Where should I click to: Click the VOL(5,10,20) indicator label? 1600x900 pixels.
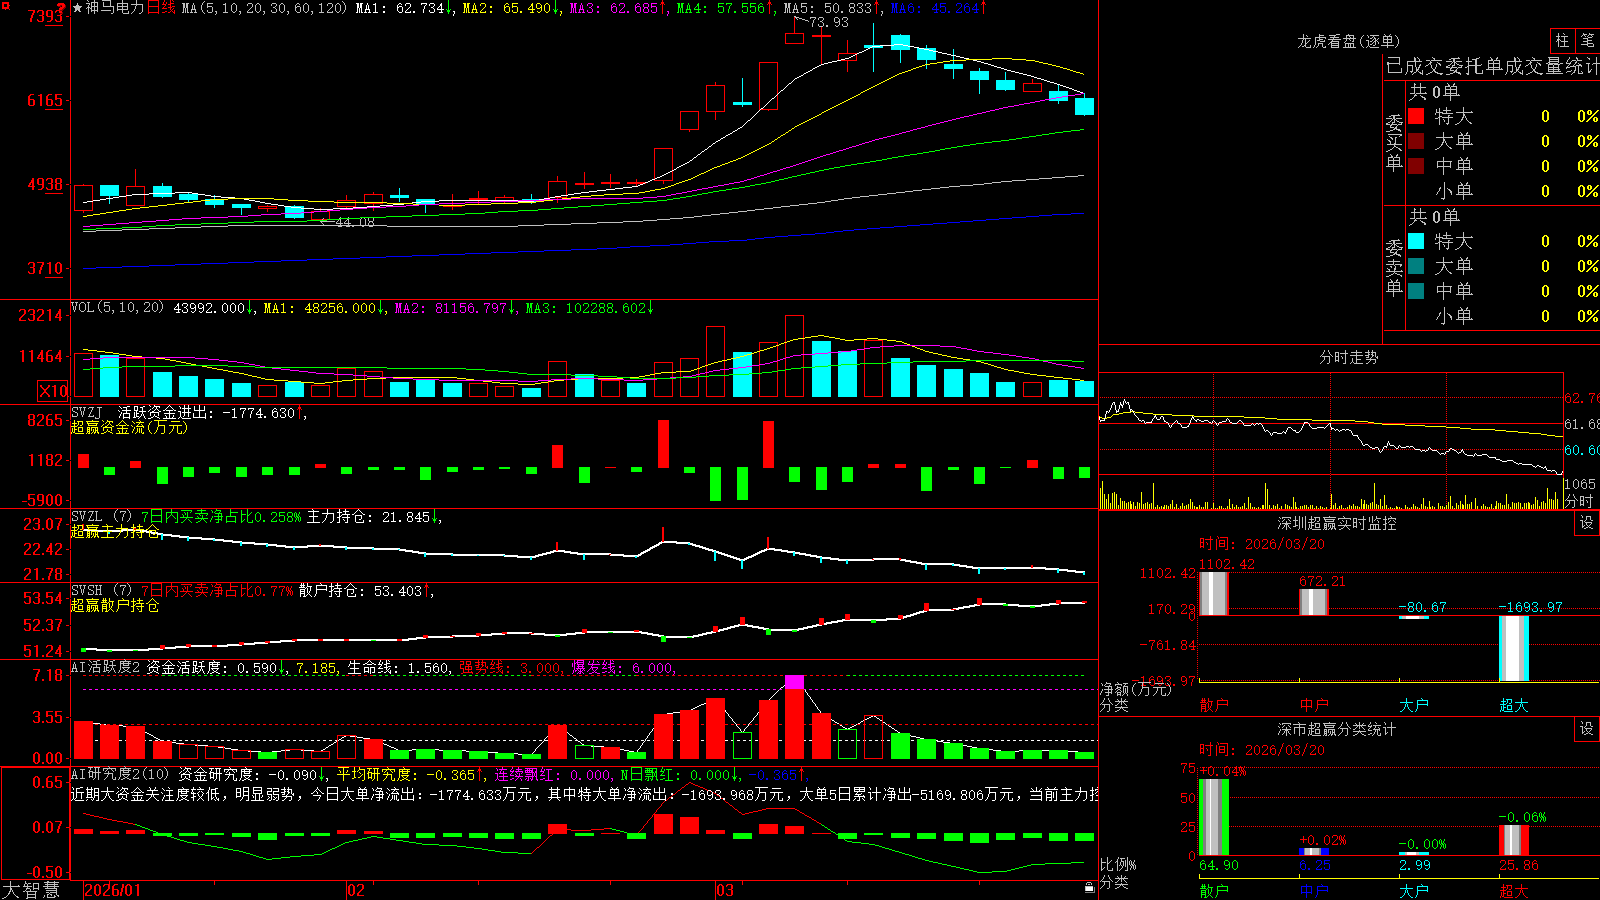pyautogui.click(x=117, y=308)
